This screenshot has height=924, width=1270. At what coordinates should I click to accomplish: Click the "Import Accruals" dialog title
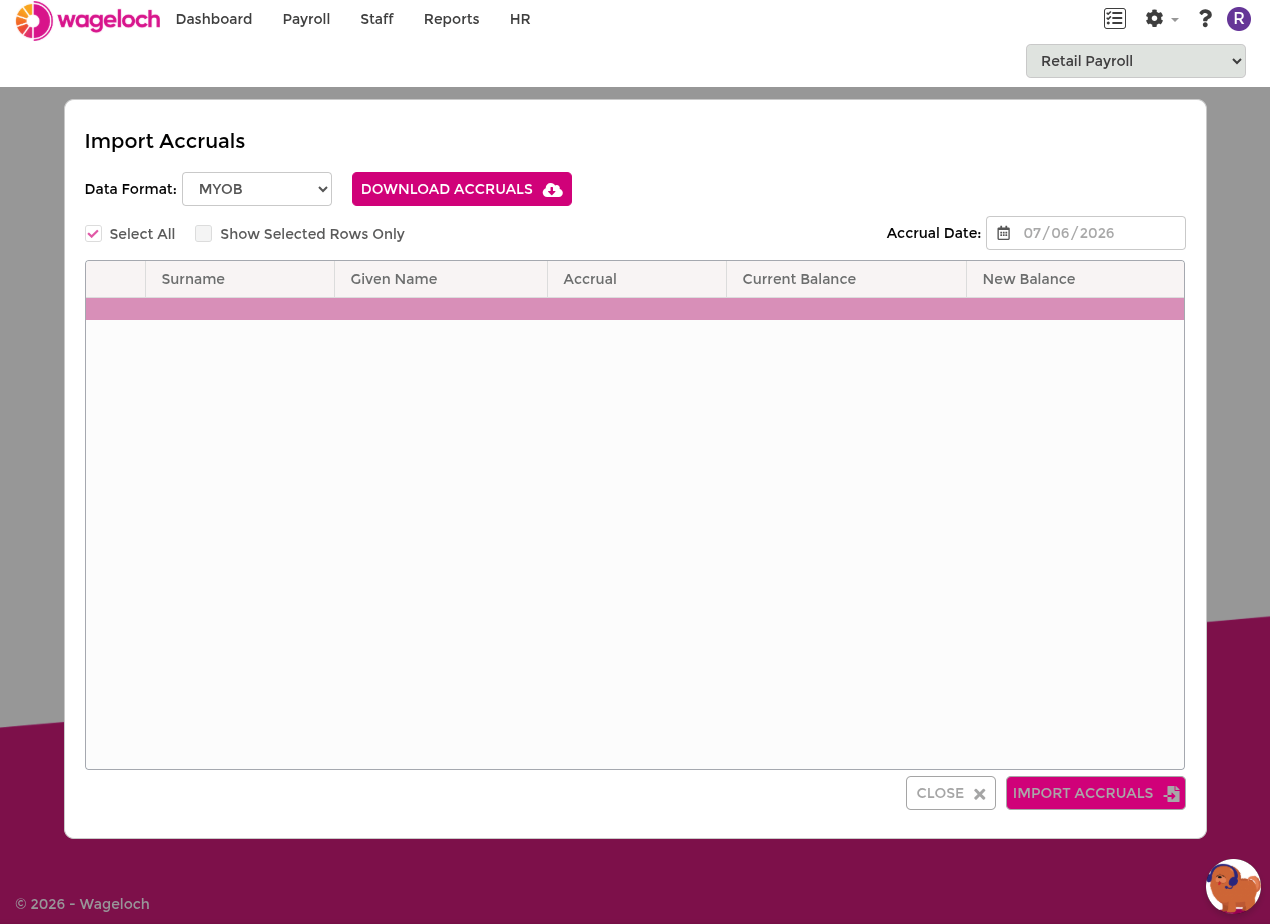165,141
